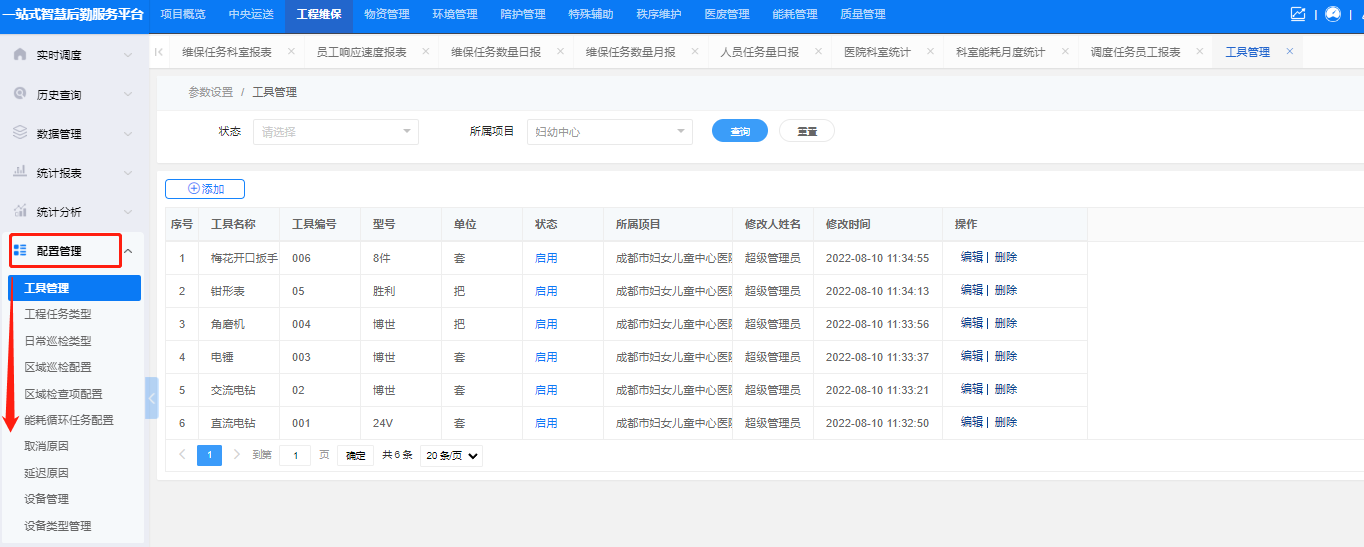This screenshot has height=547, width=1364.
Task: Expand the 历史查询 sidebar menu
Action: (x=128, y=94)
